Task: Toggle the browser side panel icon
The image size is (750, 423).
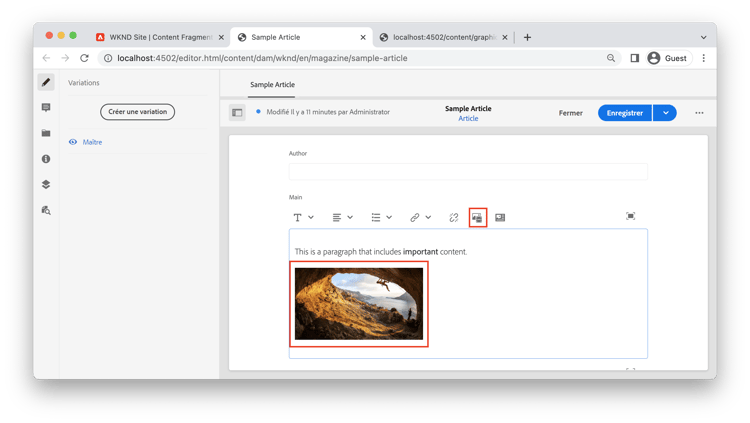Action: (635, 58)
